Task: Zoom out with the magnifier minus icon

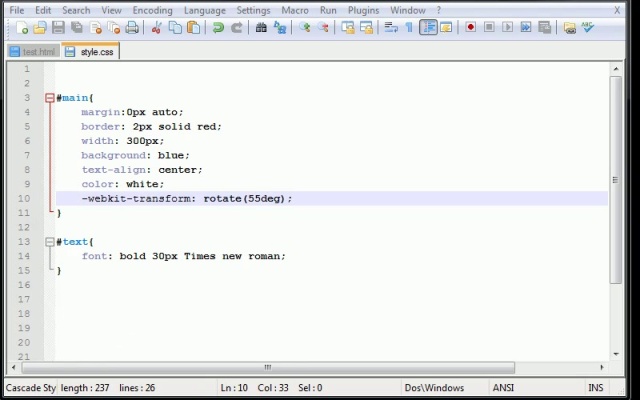Action: coord(323,27)
